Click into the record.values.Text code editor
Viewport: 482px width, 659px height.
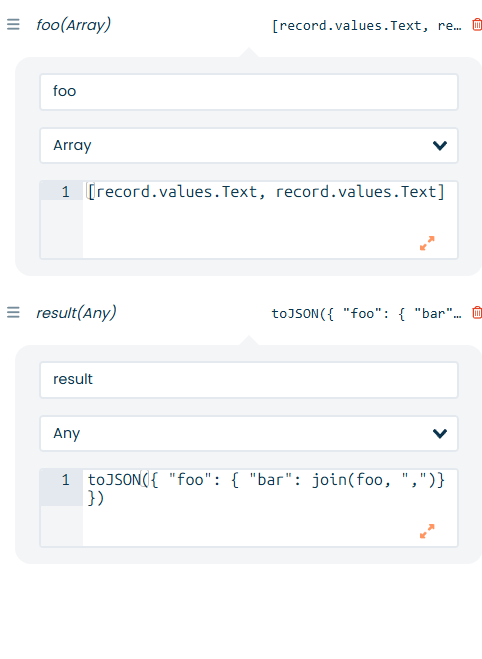[x=270, y=220]
